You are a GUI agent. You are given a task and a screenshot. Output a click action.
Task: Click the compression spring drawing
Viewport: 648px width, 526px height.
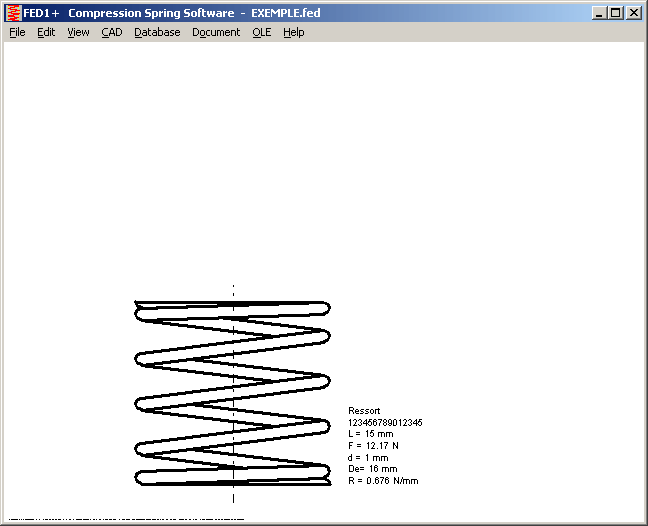pos(232,393)
